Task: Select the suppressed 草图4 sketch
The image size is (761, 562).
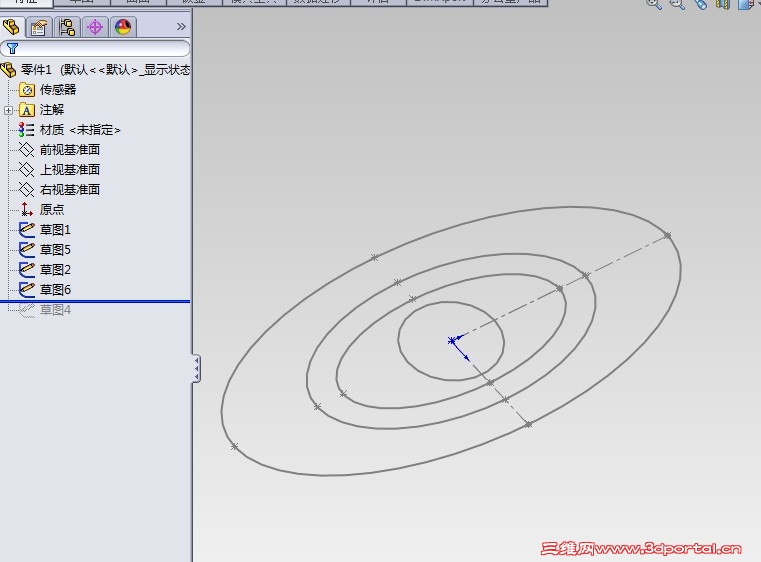Action: tap(45, 310)
